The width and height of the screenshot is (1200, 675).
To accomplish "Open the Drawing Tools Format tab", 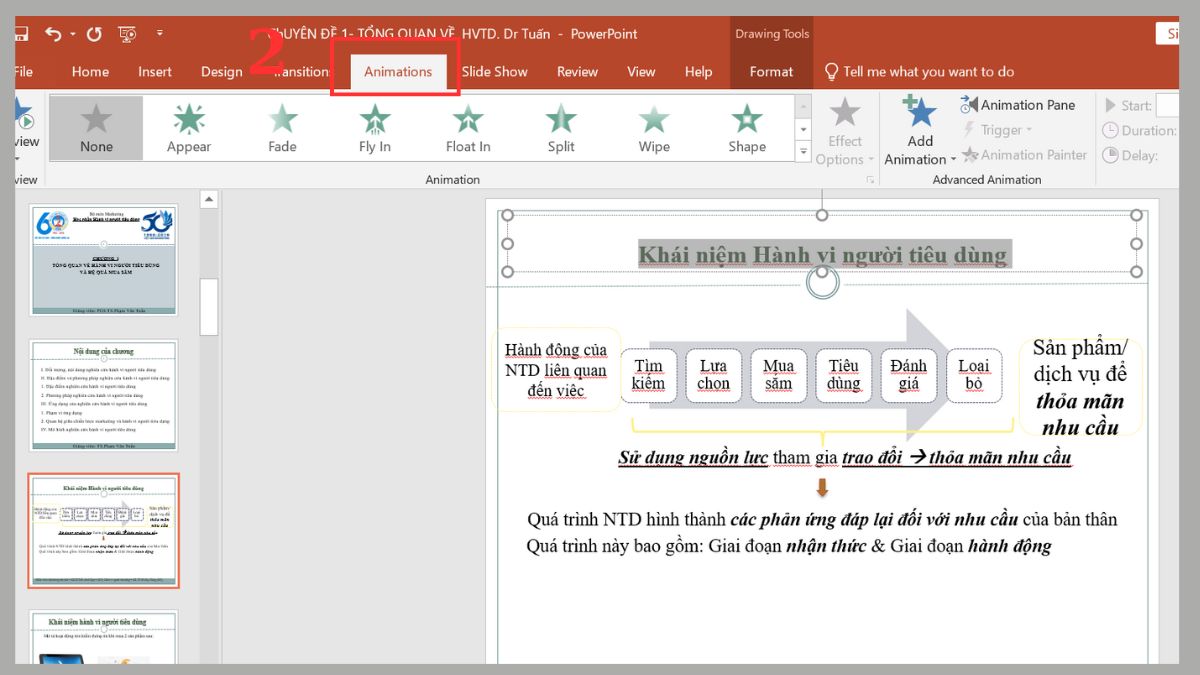I will [x=770, y=71].
